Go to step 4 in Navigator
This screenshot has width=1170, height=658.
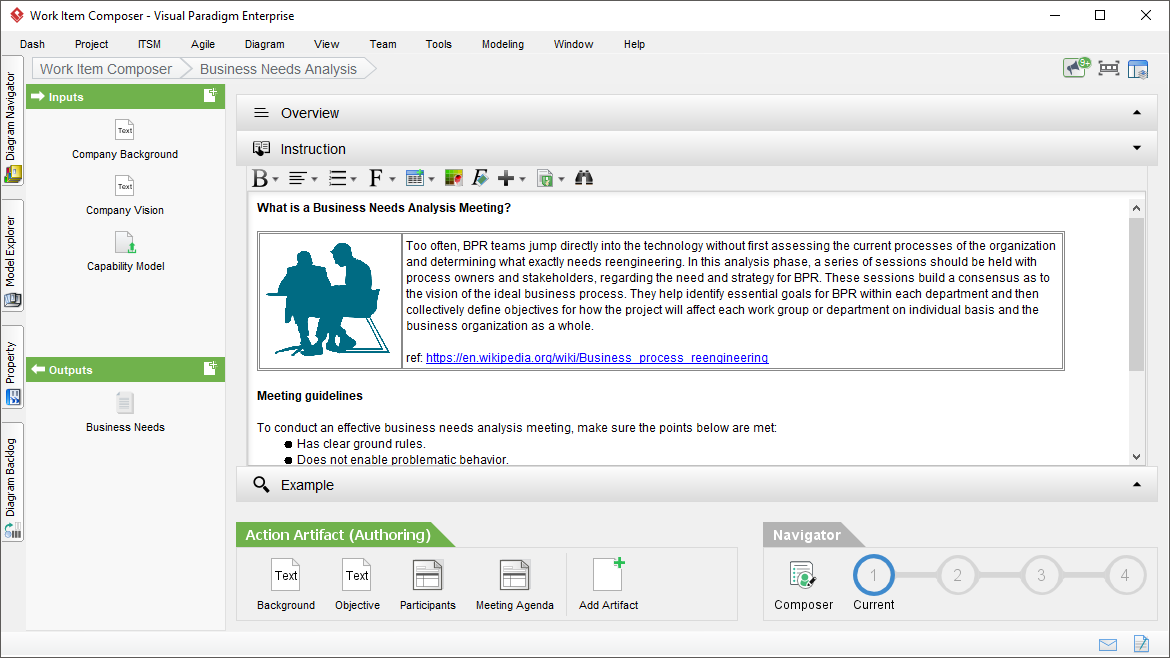point(1124,575)
